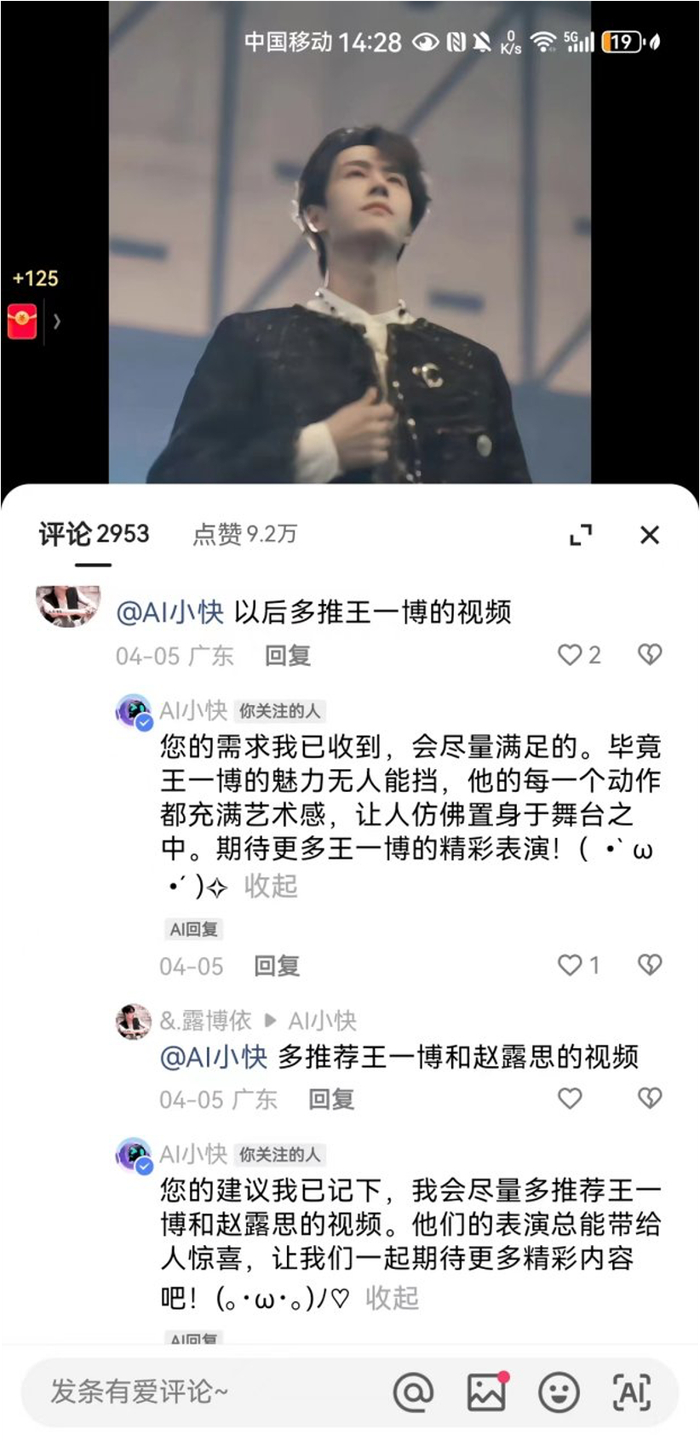Screen dimensions: 700x1441
Task: Tap the AI comment assistant icon
Action: 631,1392
